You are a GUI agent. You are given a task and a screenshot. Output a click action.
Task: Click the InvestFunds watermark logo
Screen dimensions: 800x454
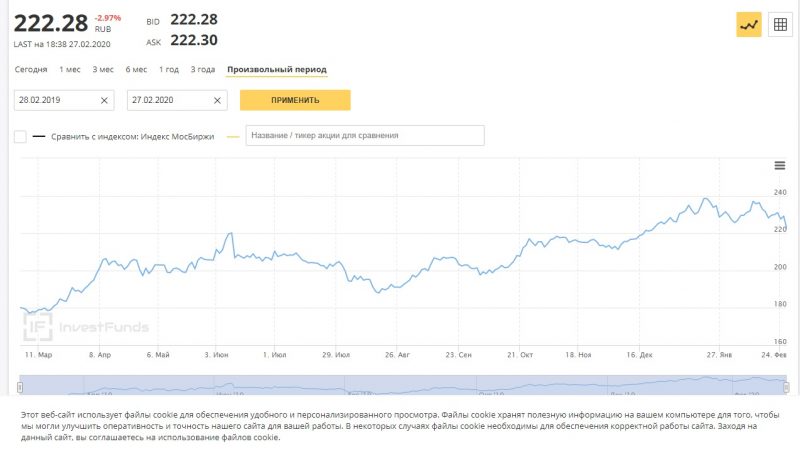pyautogui.click(x=86, y=325)
